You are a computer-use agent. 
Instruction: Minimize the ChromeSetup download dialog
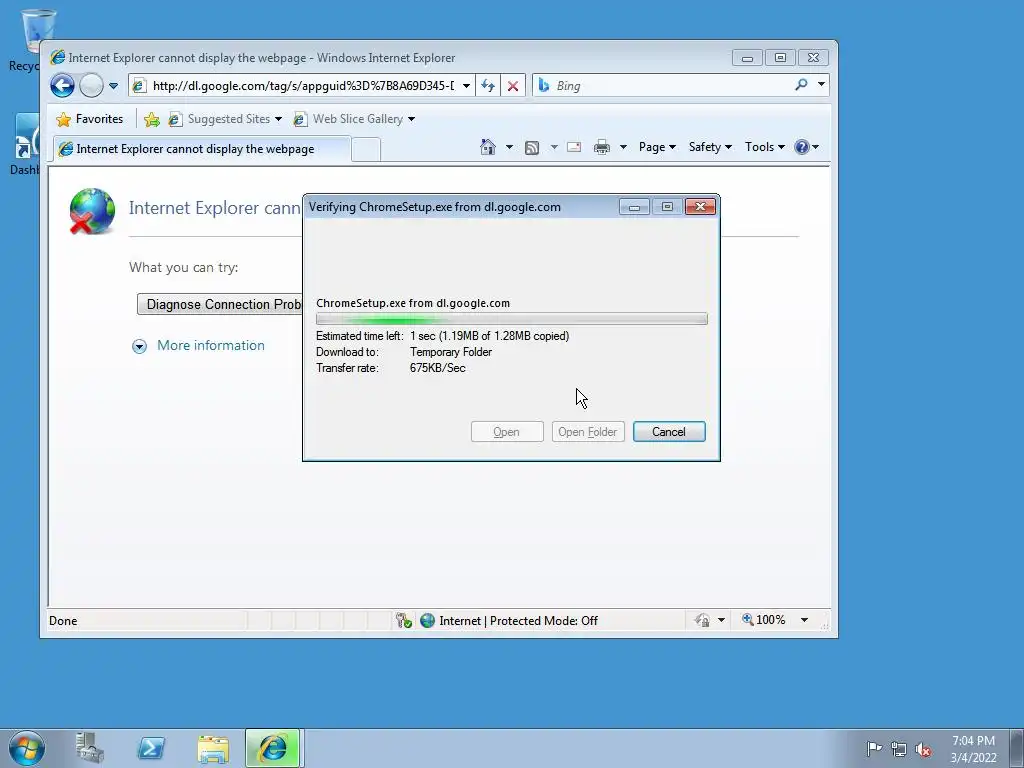click(x=634, y=207)
